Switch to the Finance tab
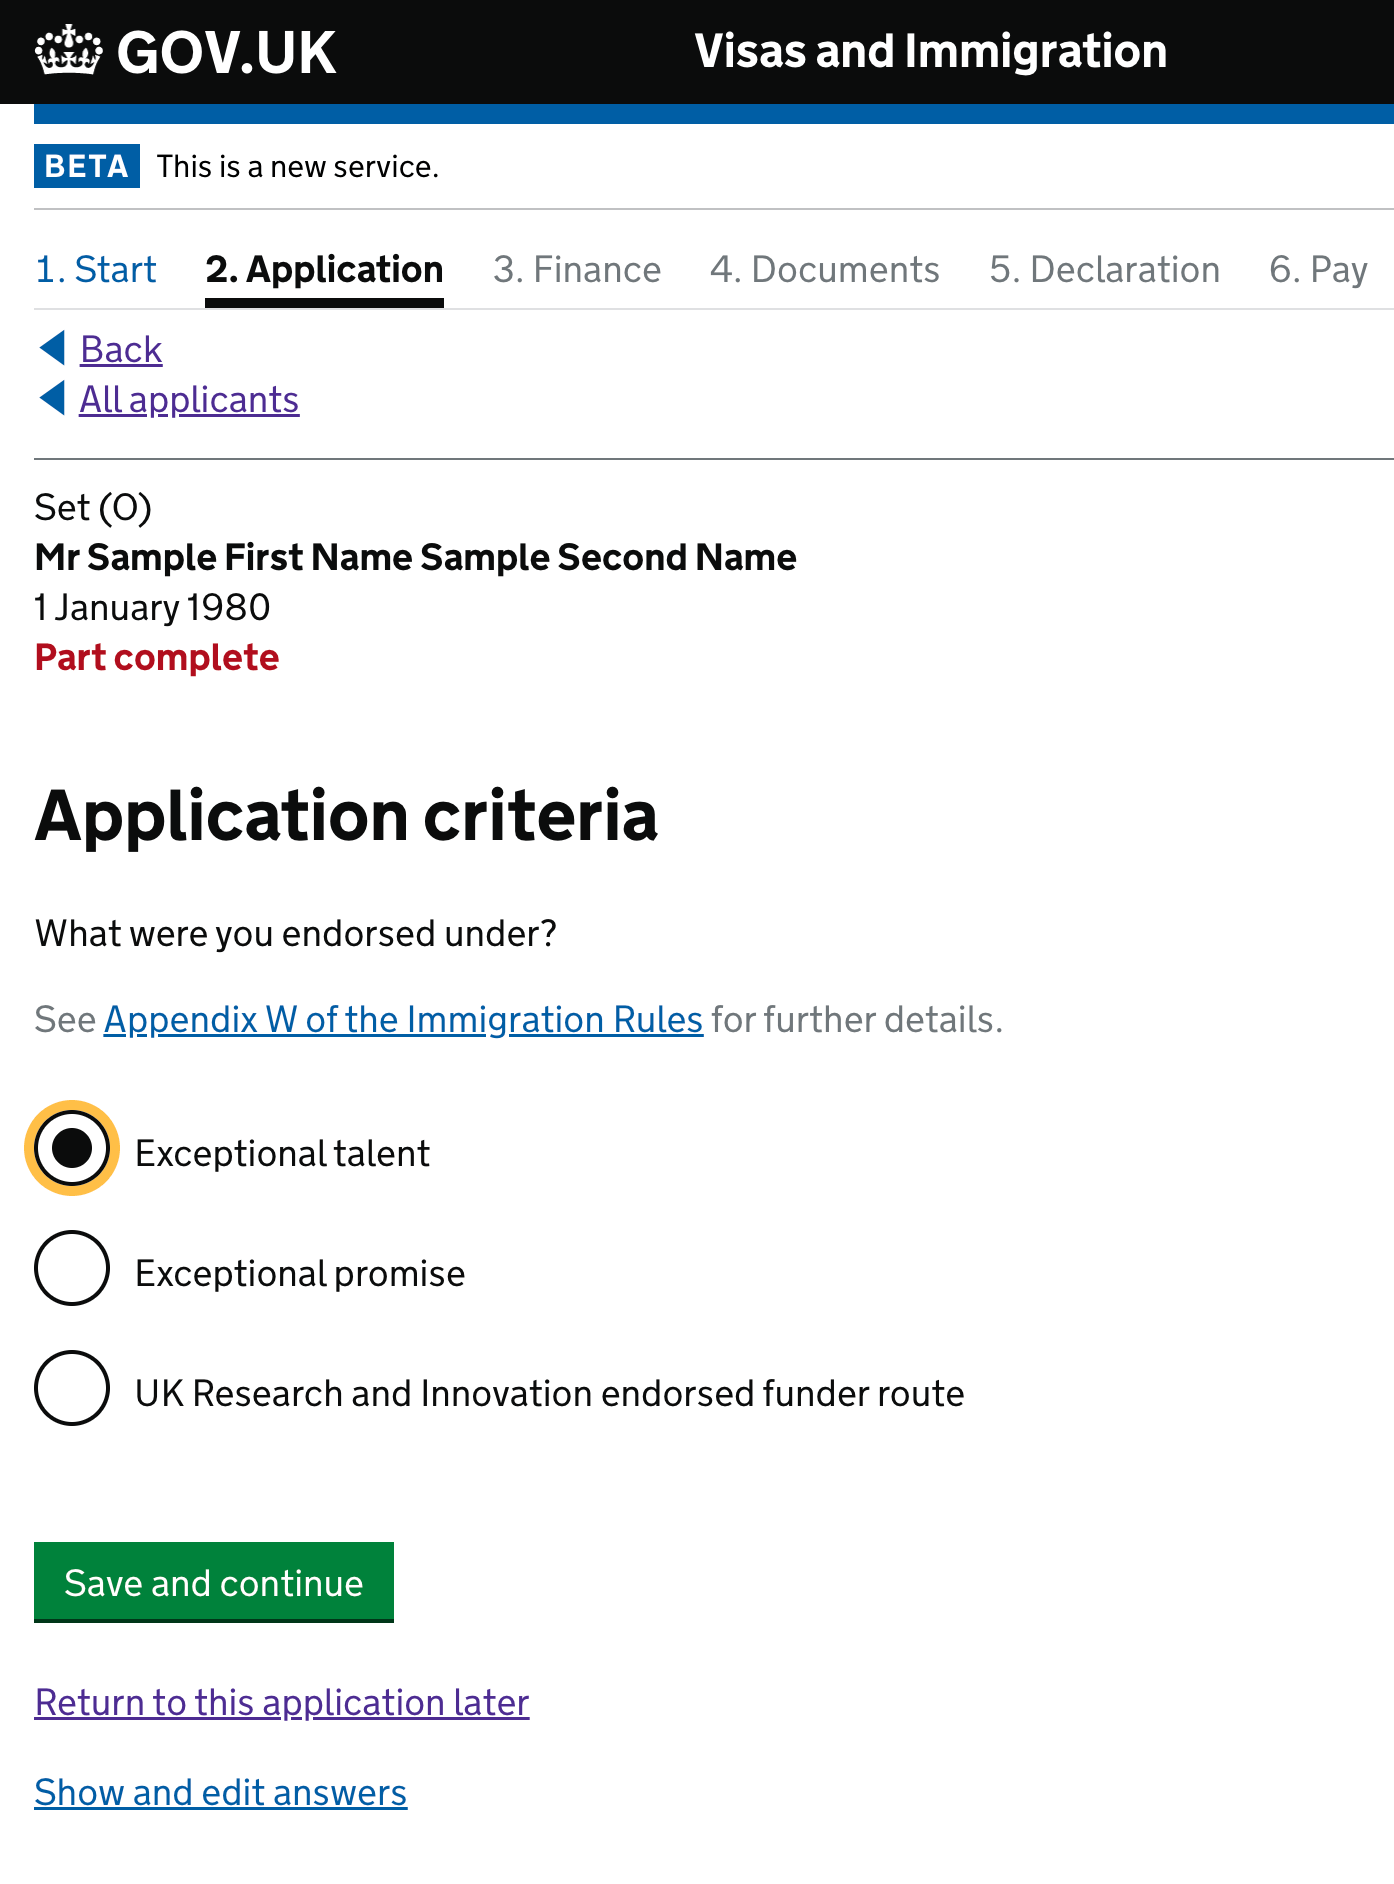1394x1884 pixels. tap(577, 269)
